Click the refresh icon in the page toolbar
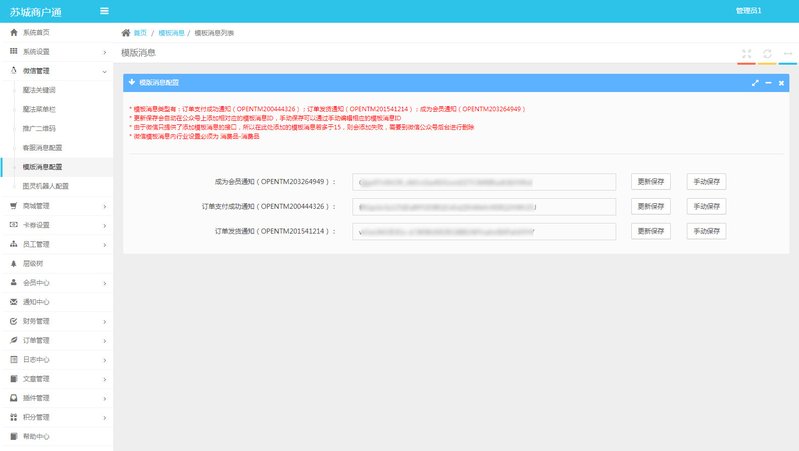 767,53
